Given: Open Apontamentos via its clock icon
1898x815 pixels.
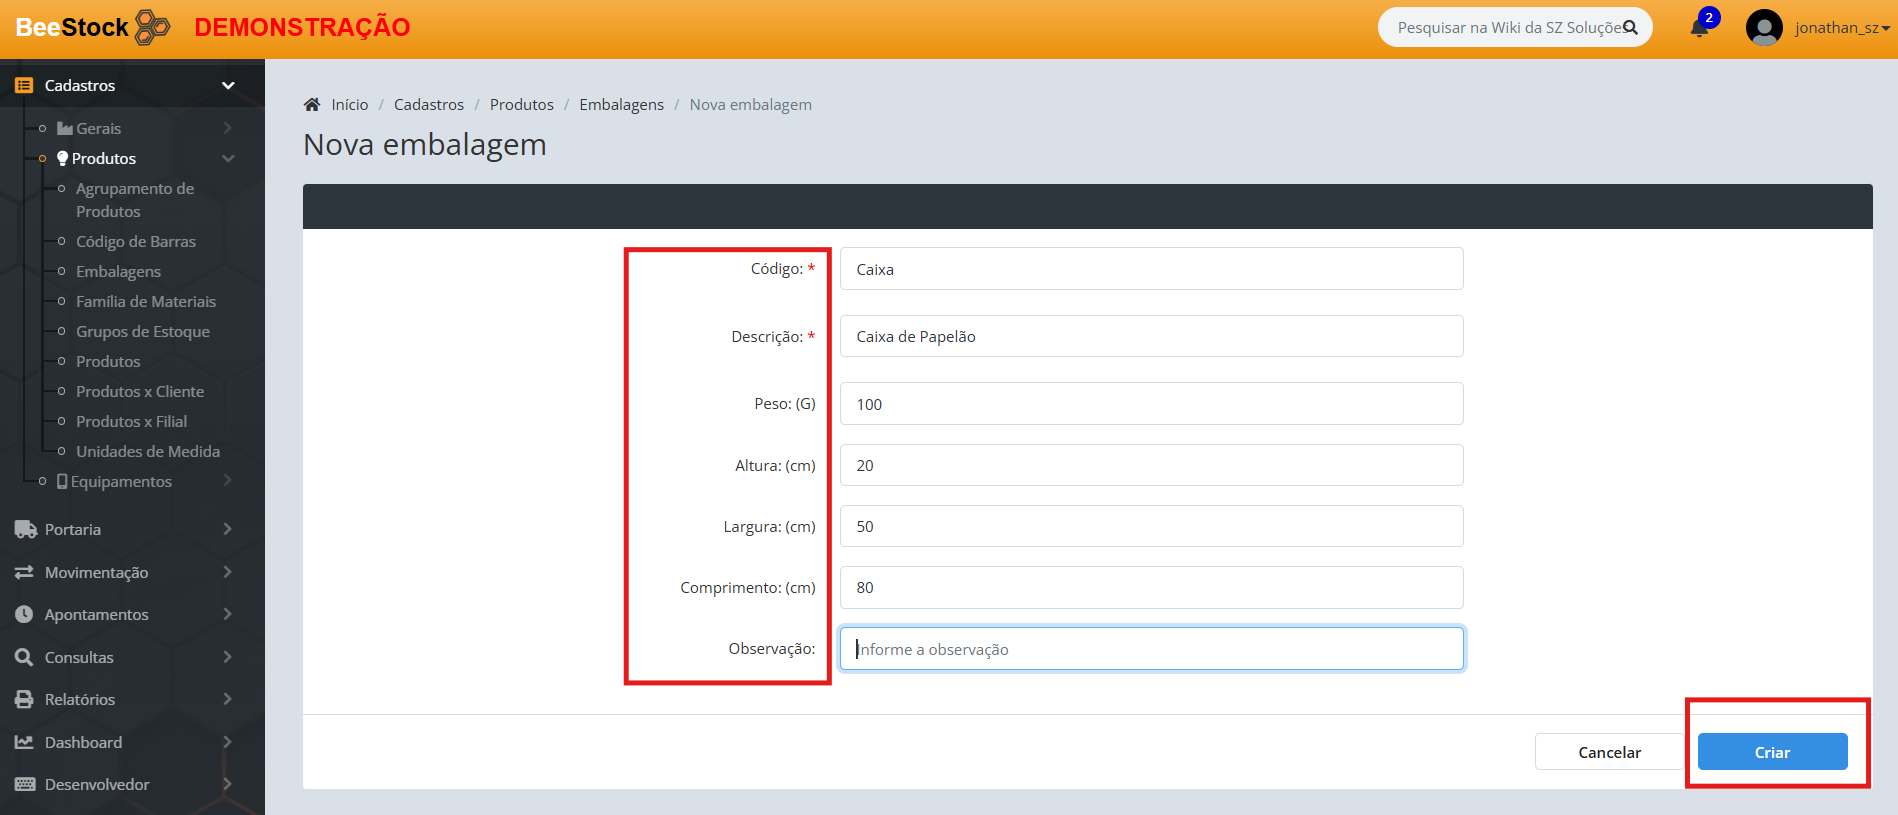Looking at the screenshot, I should point(25,614).
